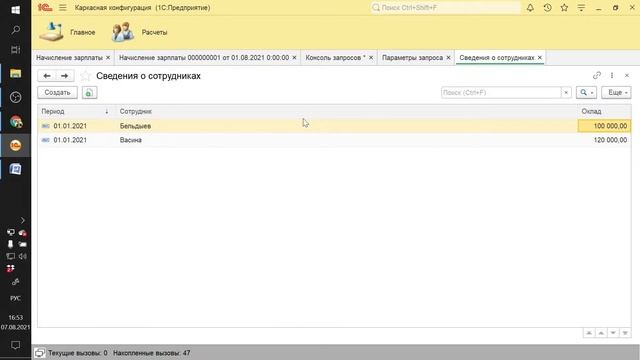This screenshot has height=360, width=640.
Task: Open Chrome from the taskbar
Action: [x=16, y=122]
